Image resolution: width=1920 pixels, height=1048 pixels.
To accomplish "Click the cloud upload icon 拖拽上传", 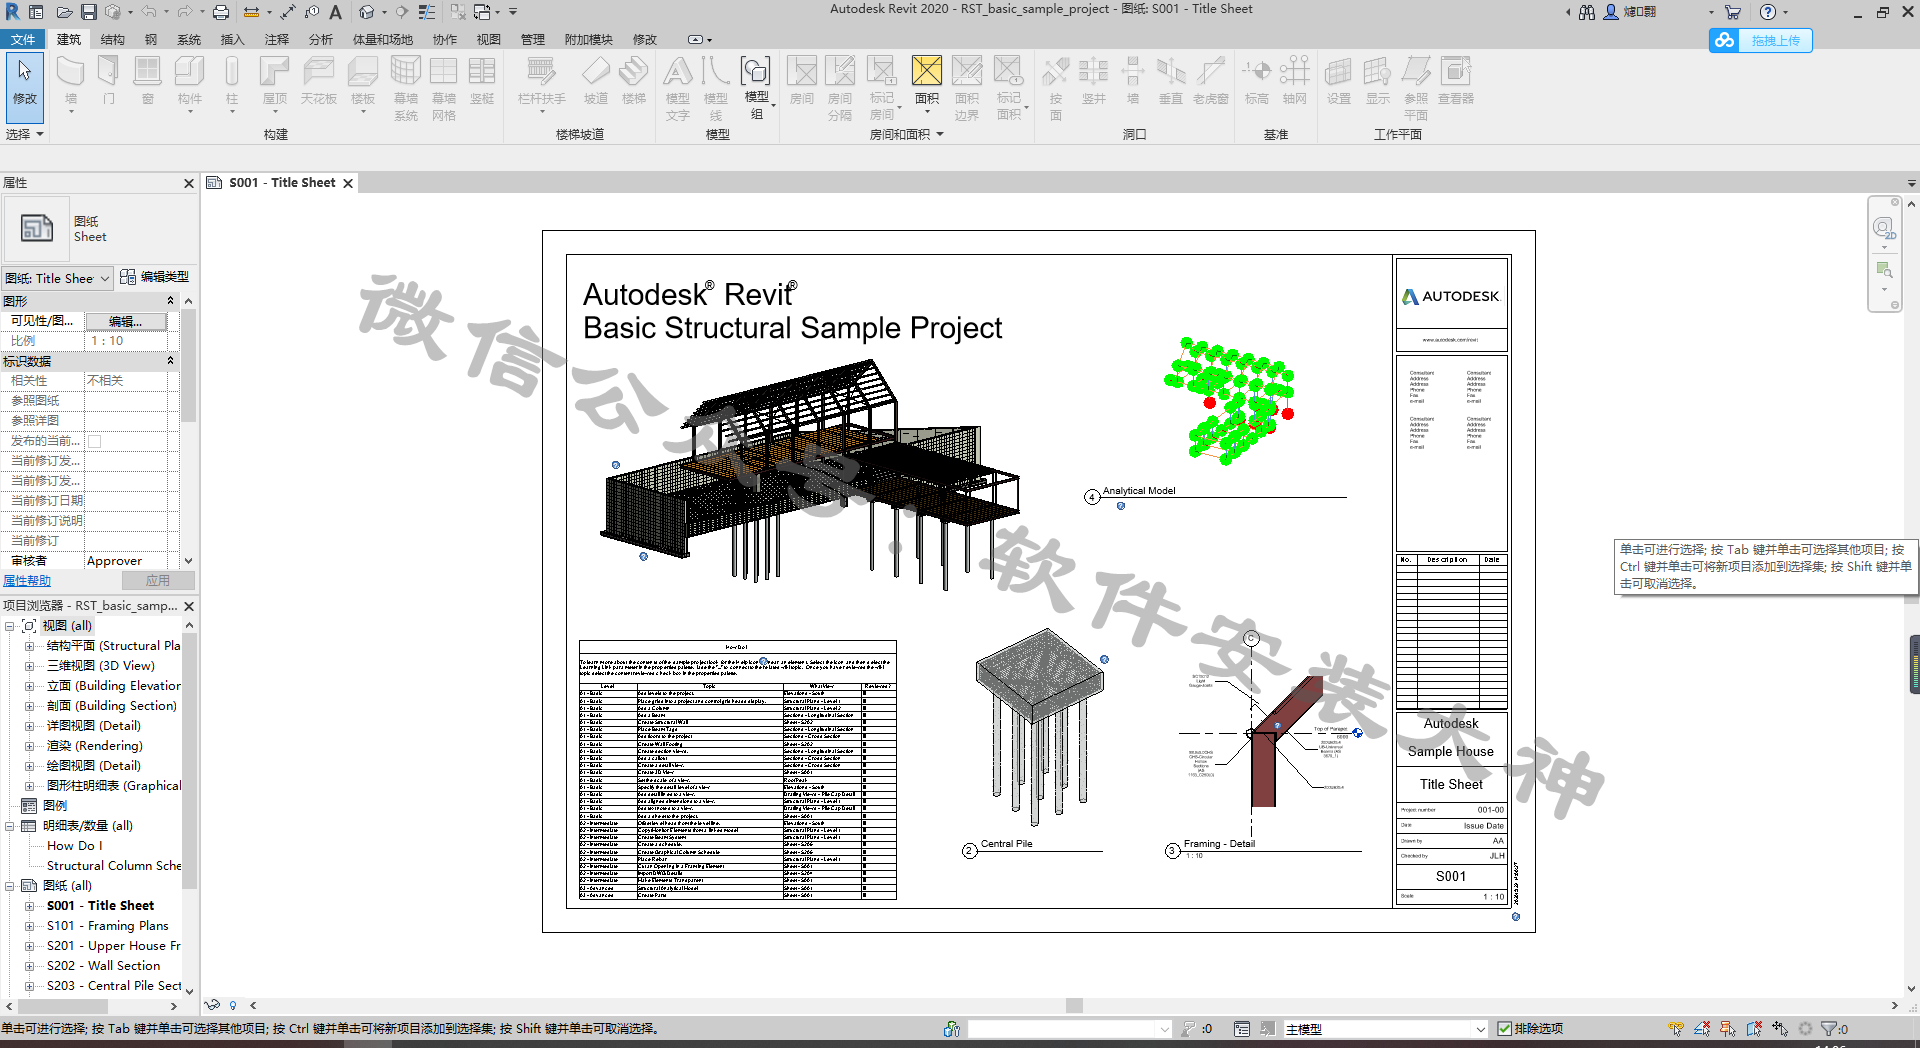I will click(x=1724, y=40).
